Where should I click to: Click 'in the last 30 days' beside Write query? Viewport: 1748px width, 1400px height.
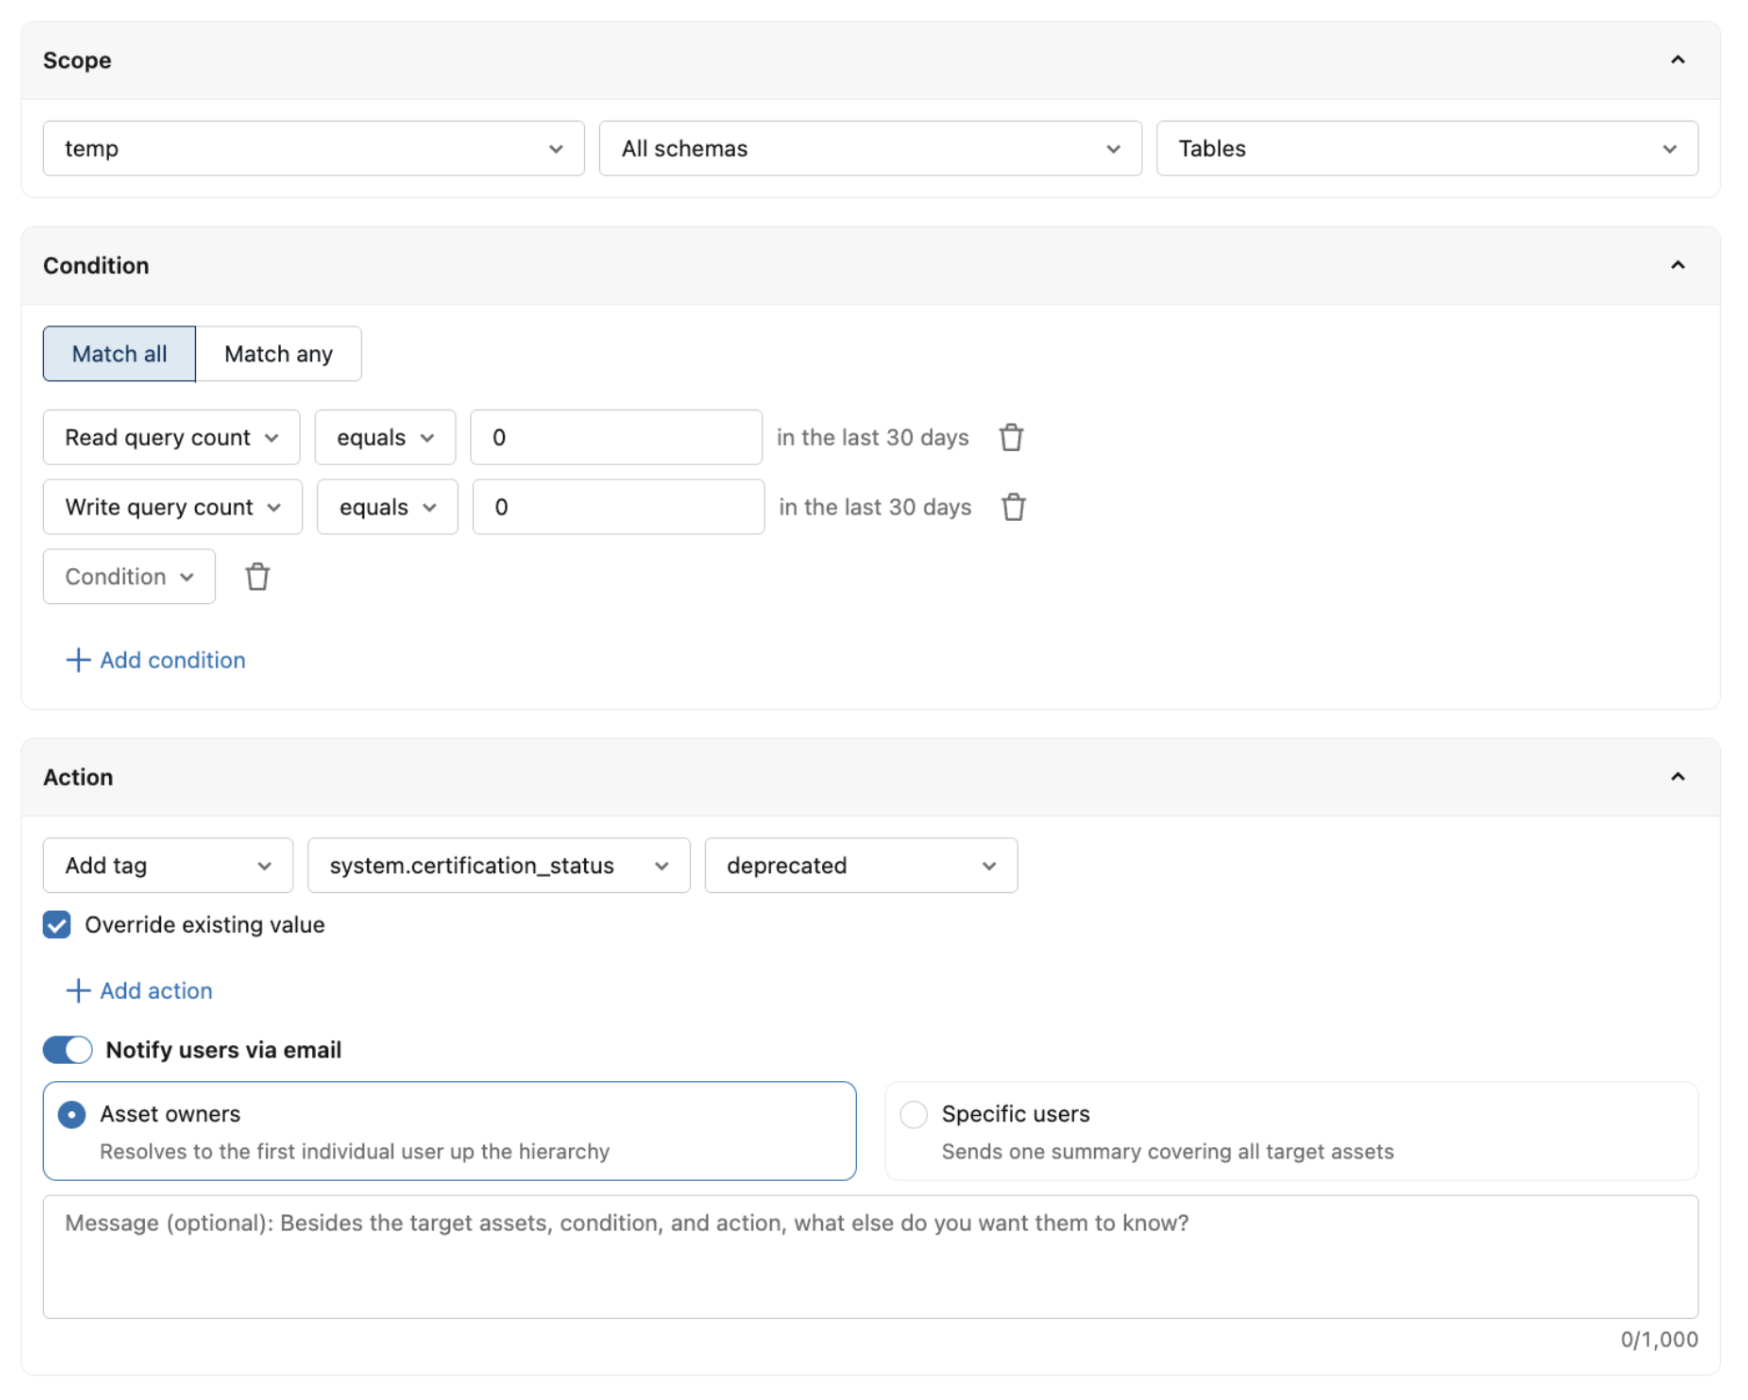click(875, 507)
